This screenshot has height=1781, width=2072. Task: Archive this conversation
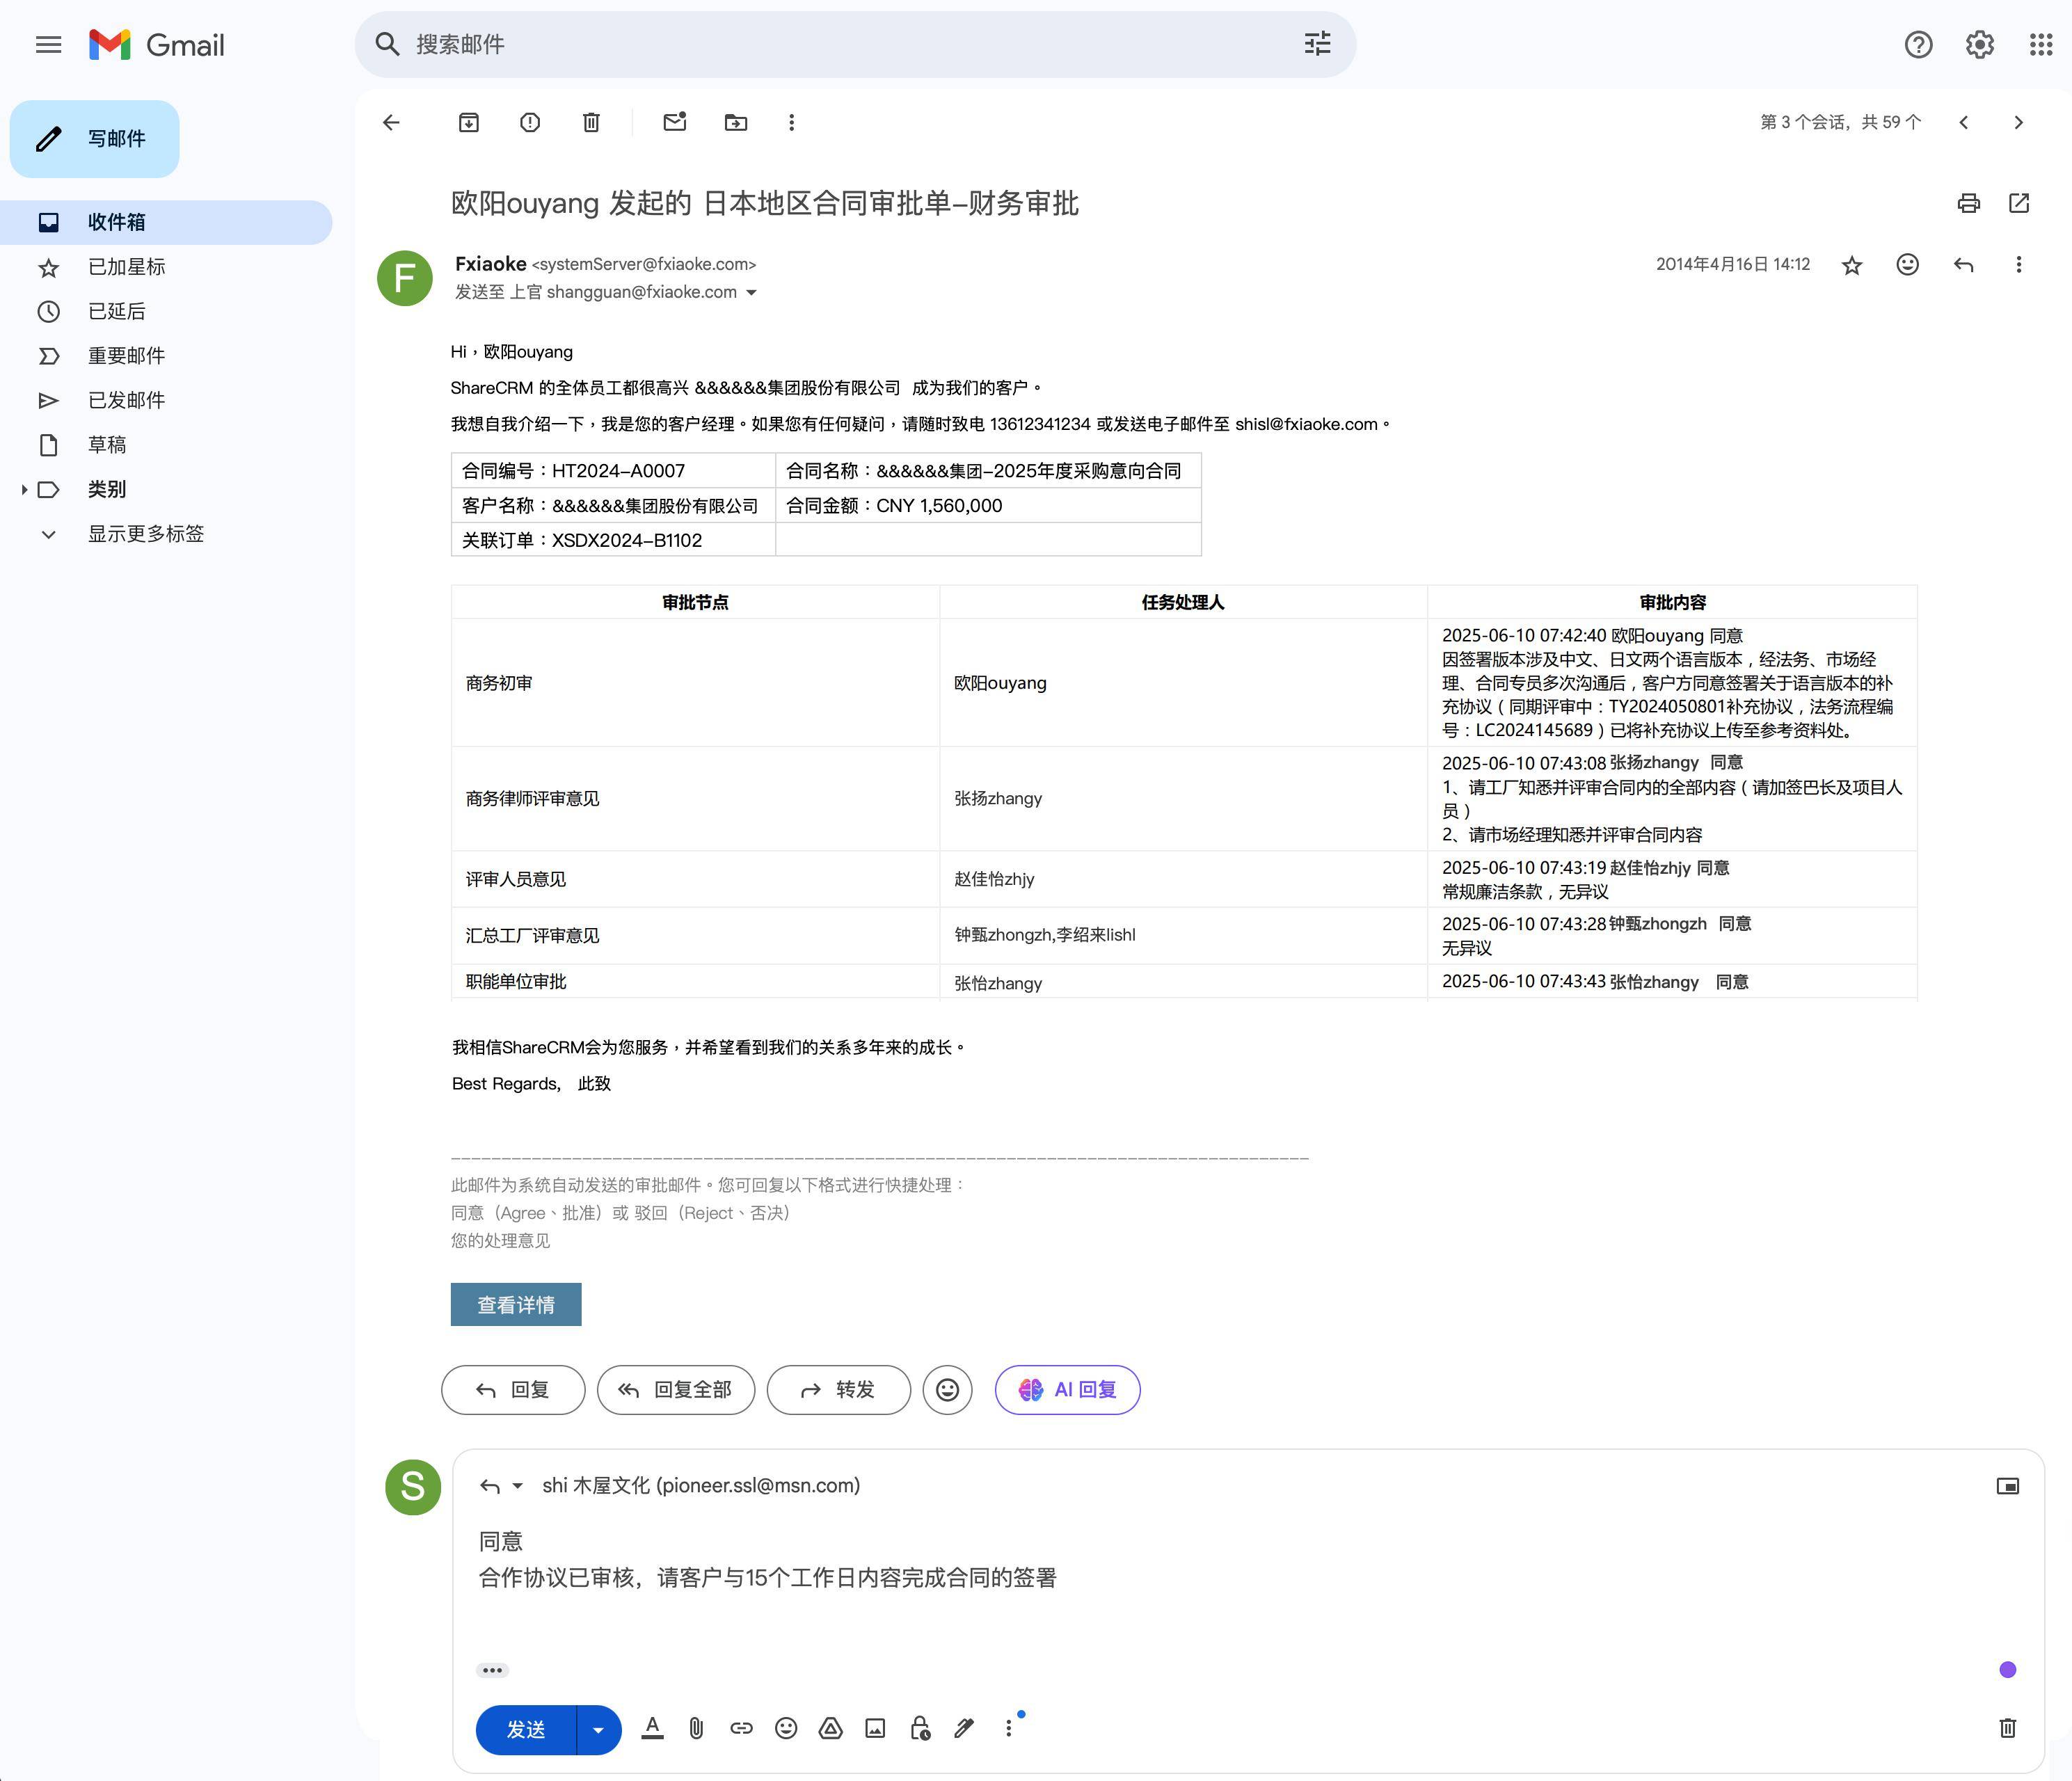tap(469, 122)
